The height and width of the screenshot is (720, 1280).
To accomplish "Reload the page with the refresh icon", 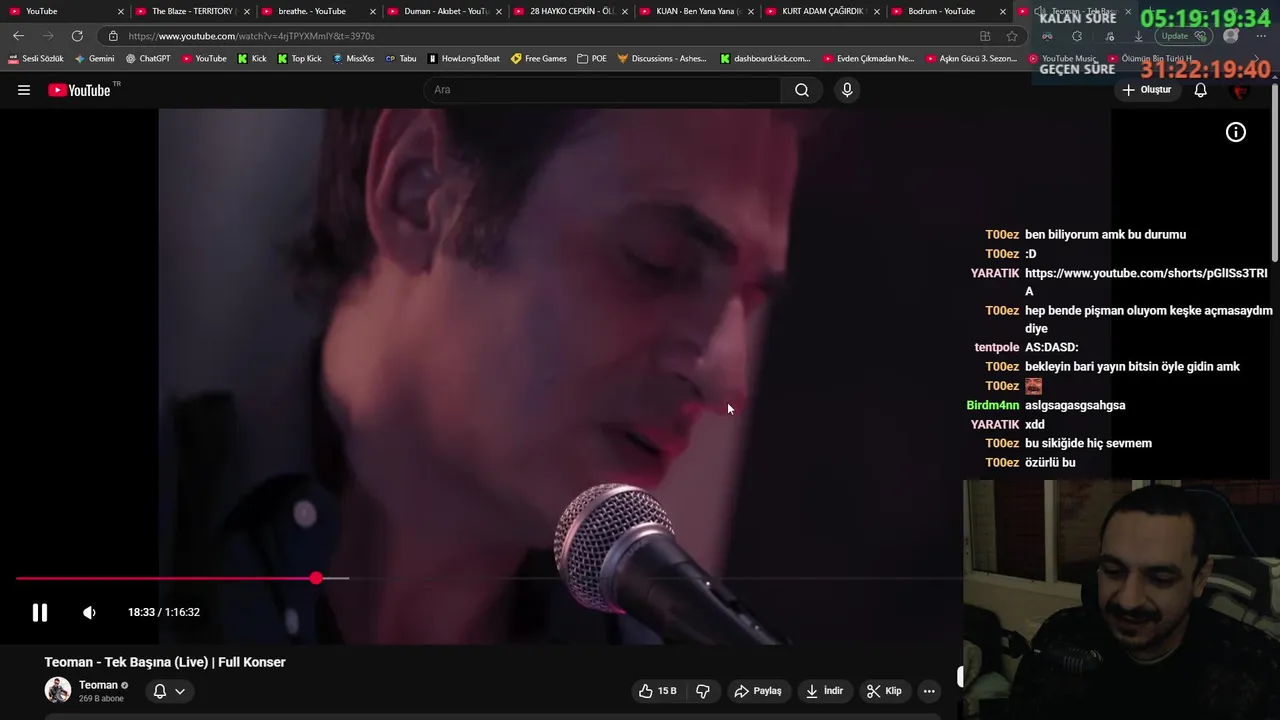I will click(x=77, y=36).
